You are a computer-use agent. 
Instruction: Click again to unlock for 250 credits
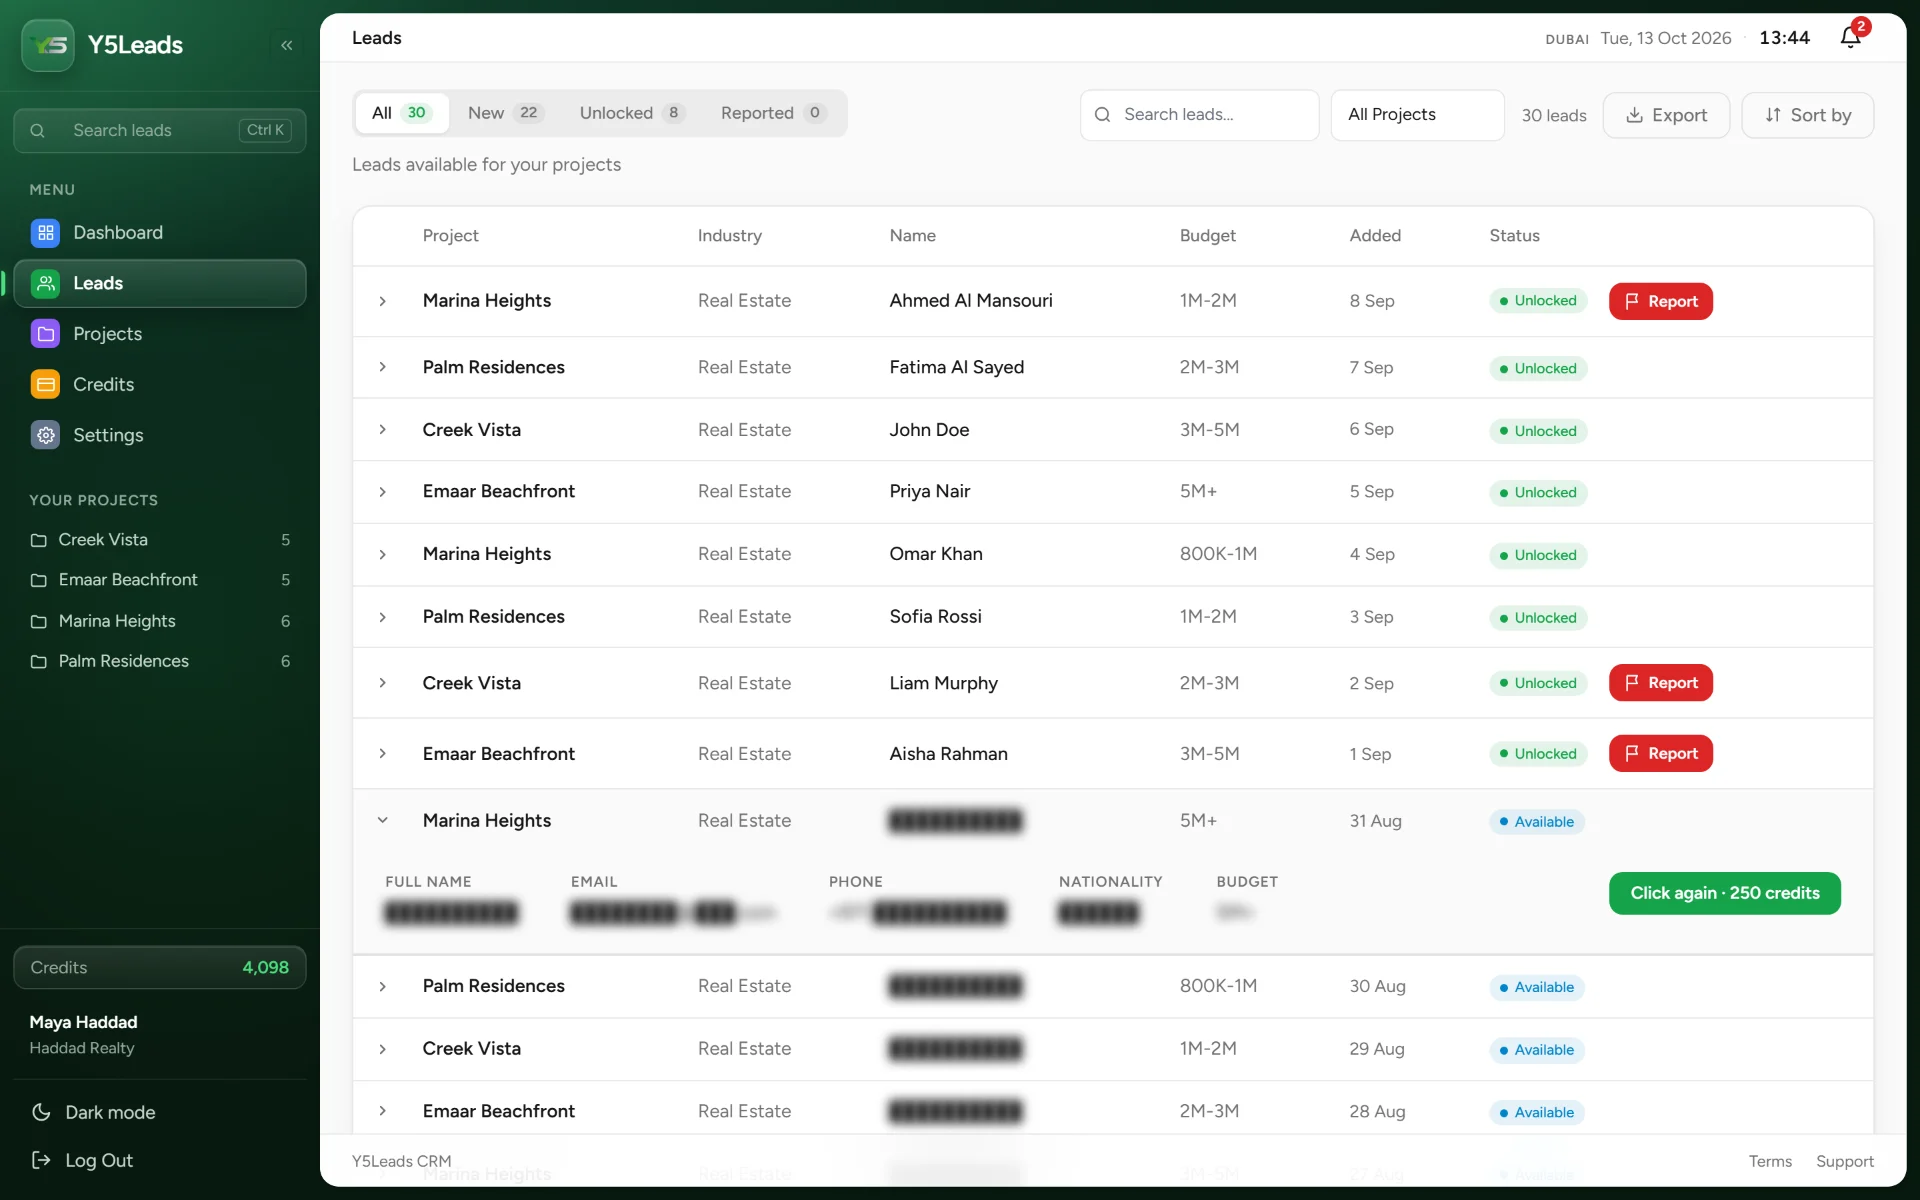1724,893
